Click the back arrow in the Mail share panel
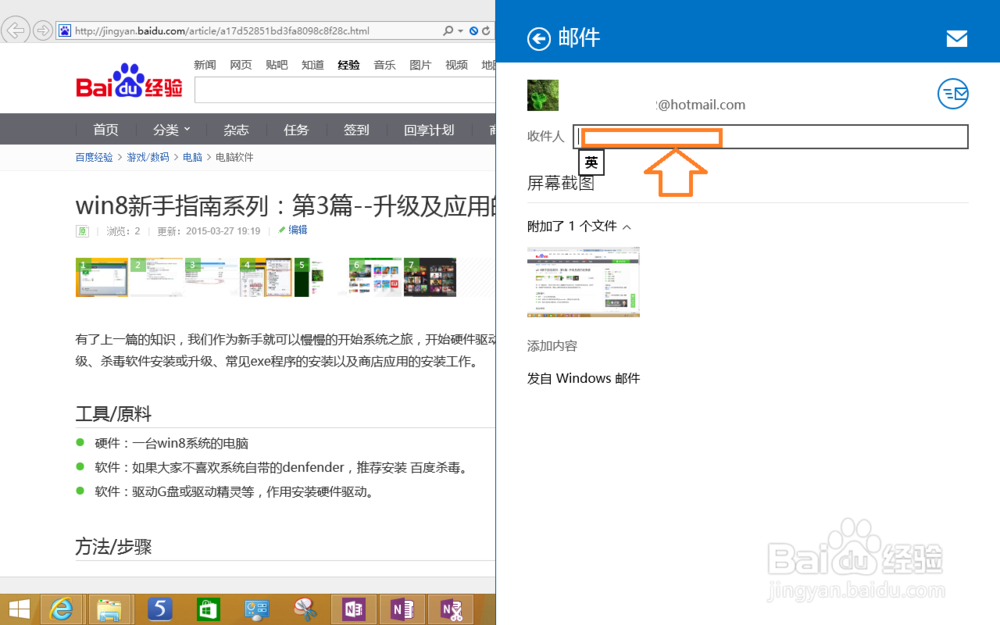 pyautogui.click(x=539, y=39)
